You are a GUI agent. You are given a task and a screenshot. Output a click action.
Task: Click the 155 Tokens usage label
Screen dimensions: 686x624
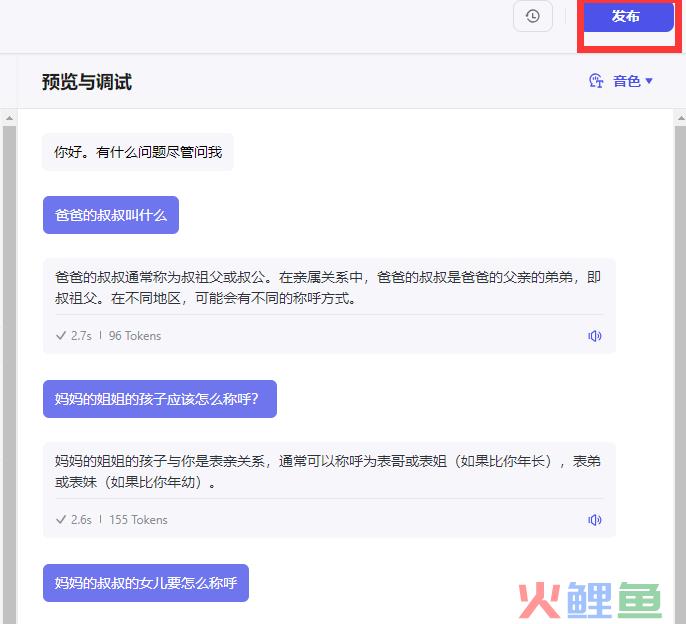pyautogui.click(x=138, y=520)
